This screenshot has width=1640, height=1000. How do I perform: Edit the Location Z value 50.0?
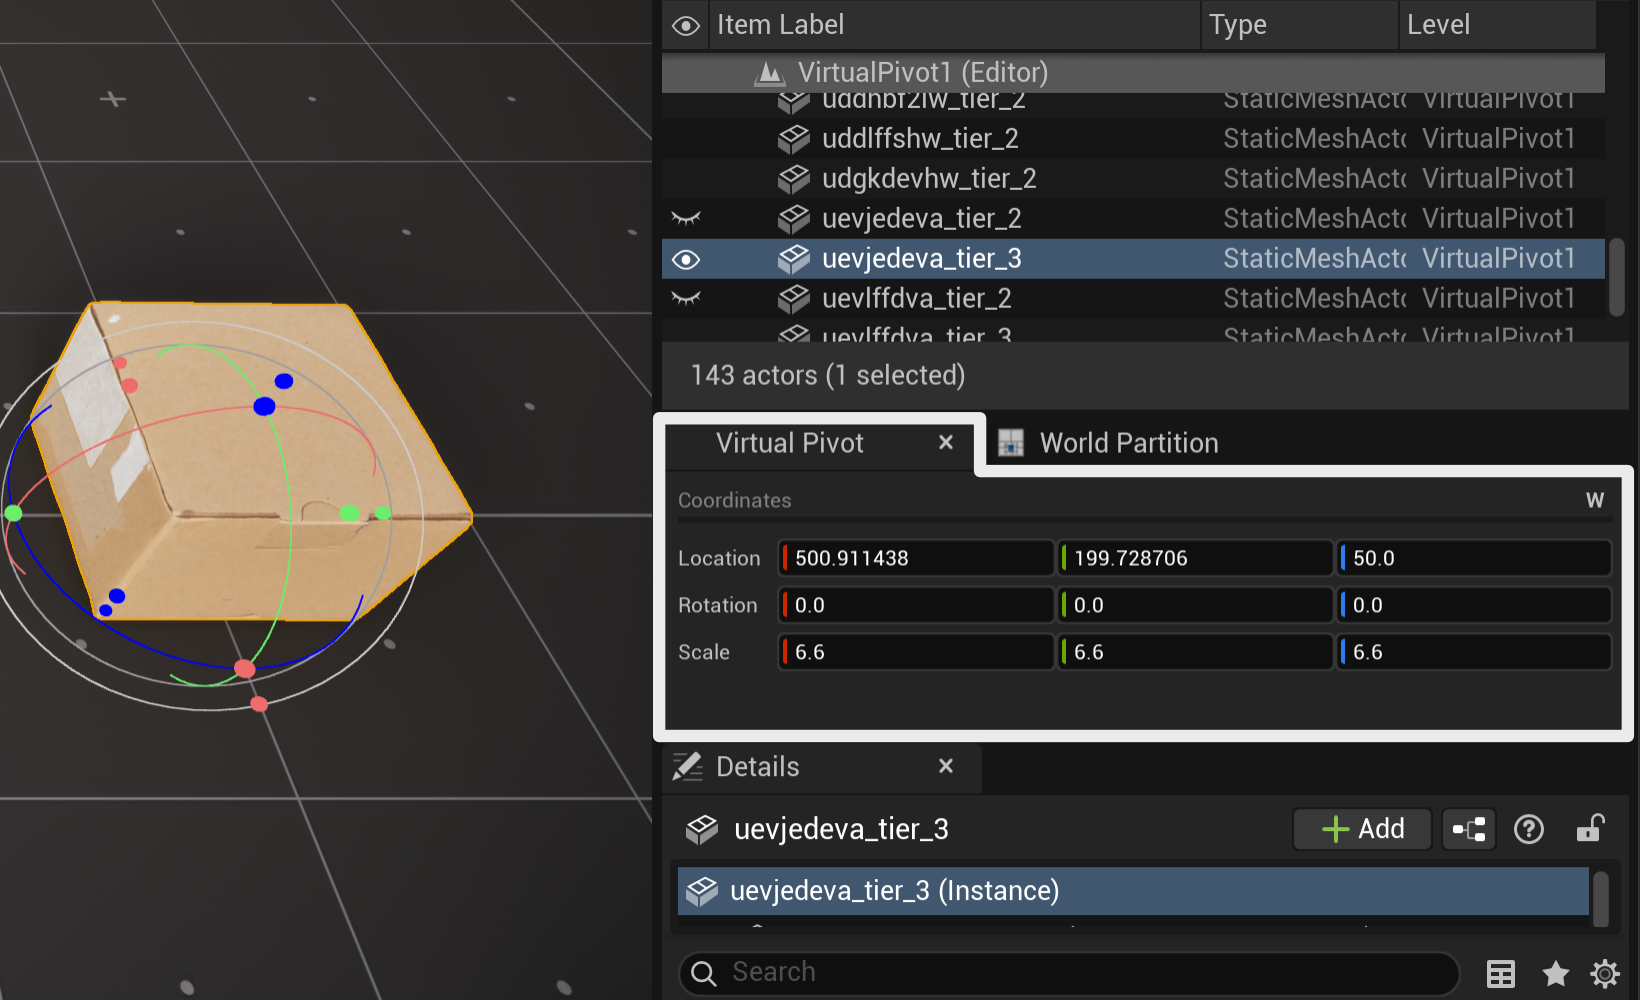pos(1474,558)
